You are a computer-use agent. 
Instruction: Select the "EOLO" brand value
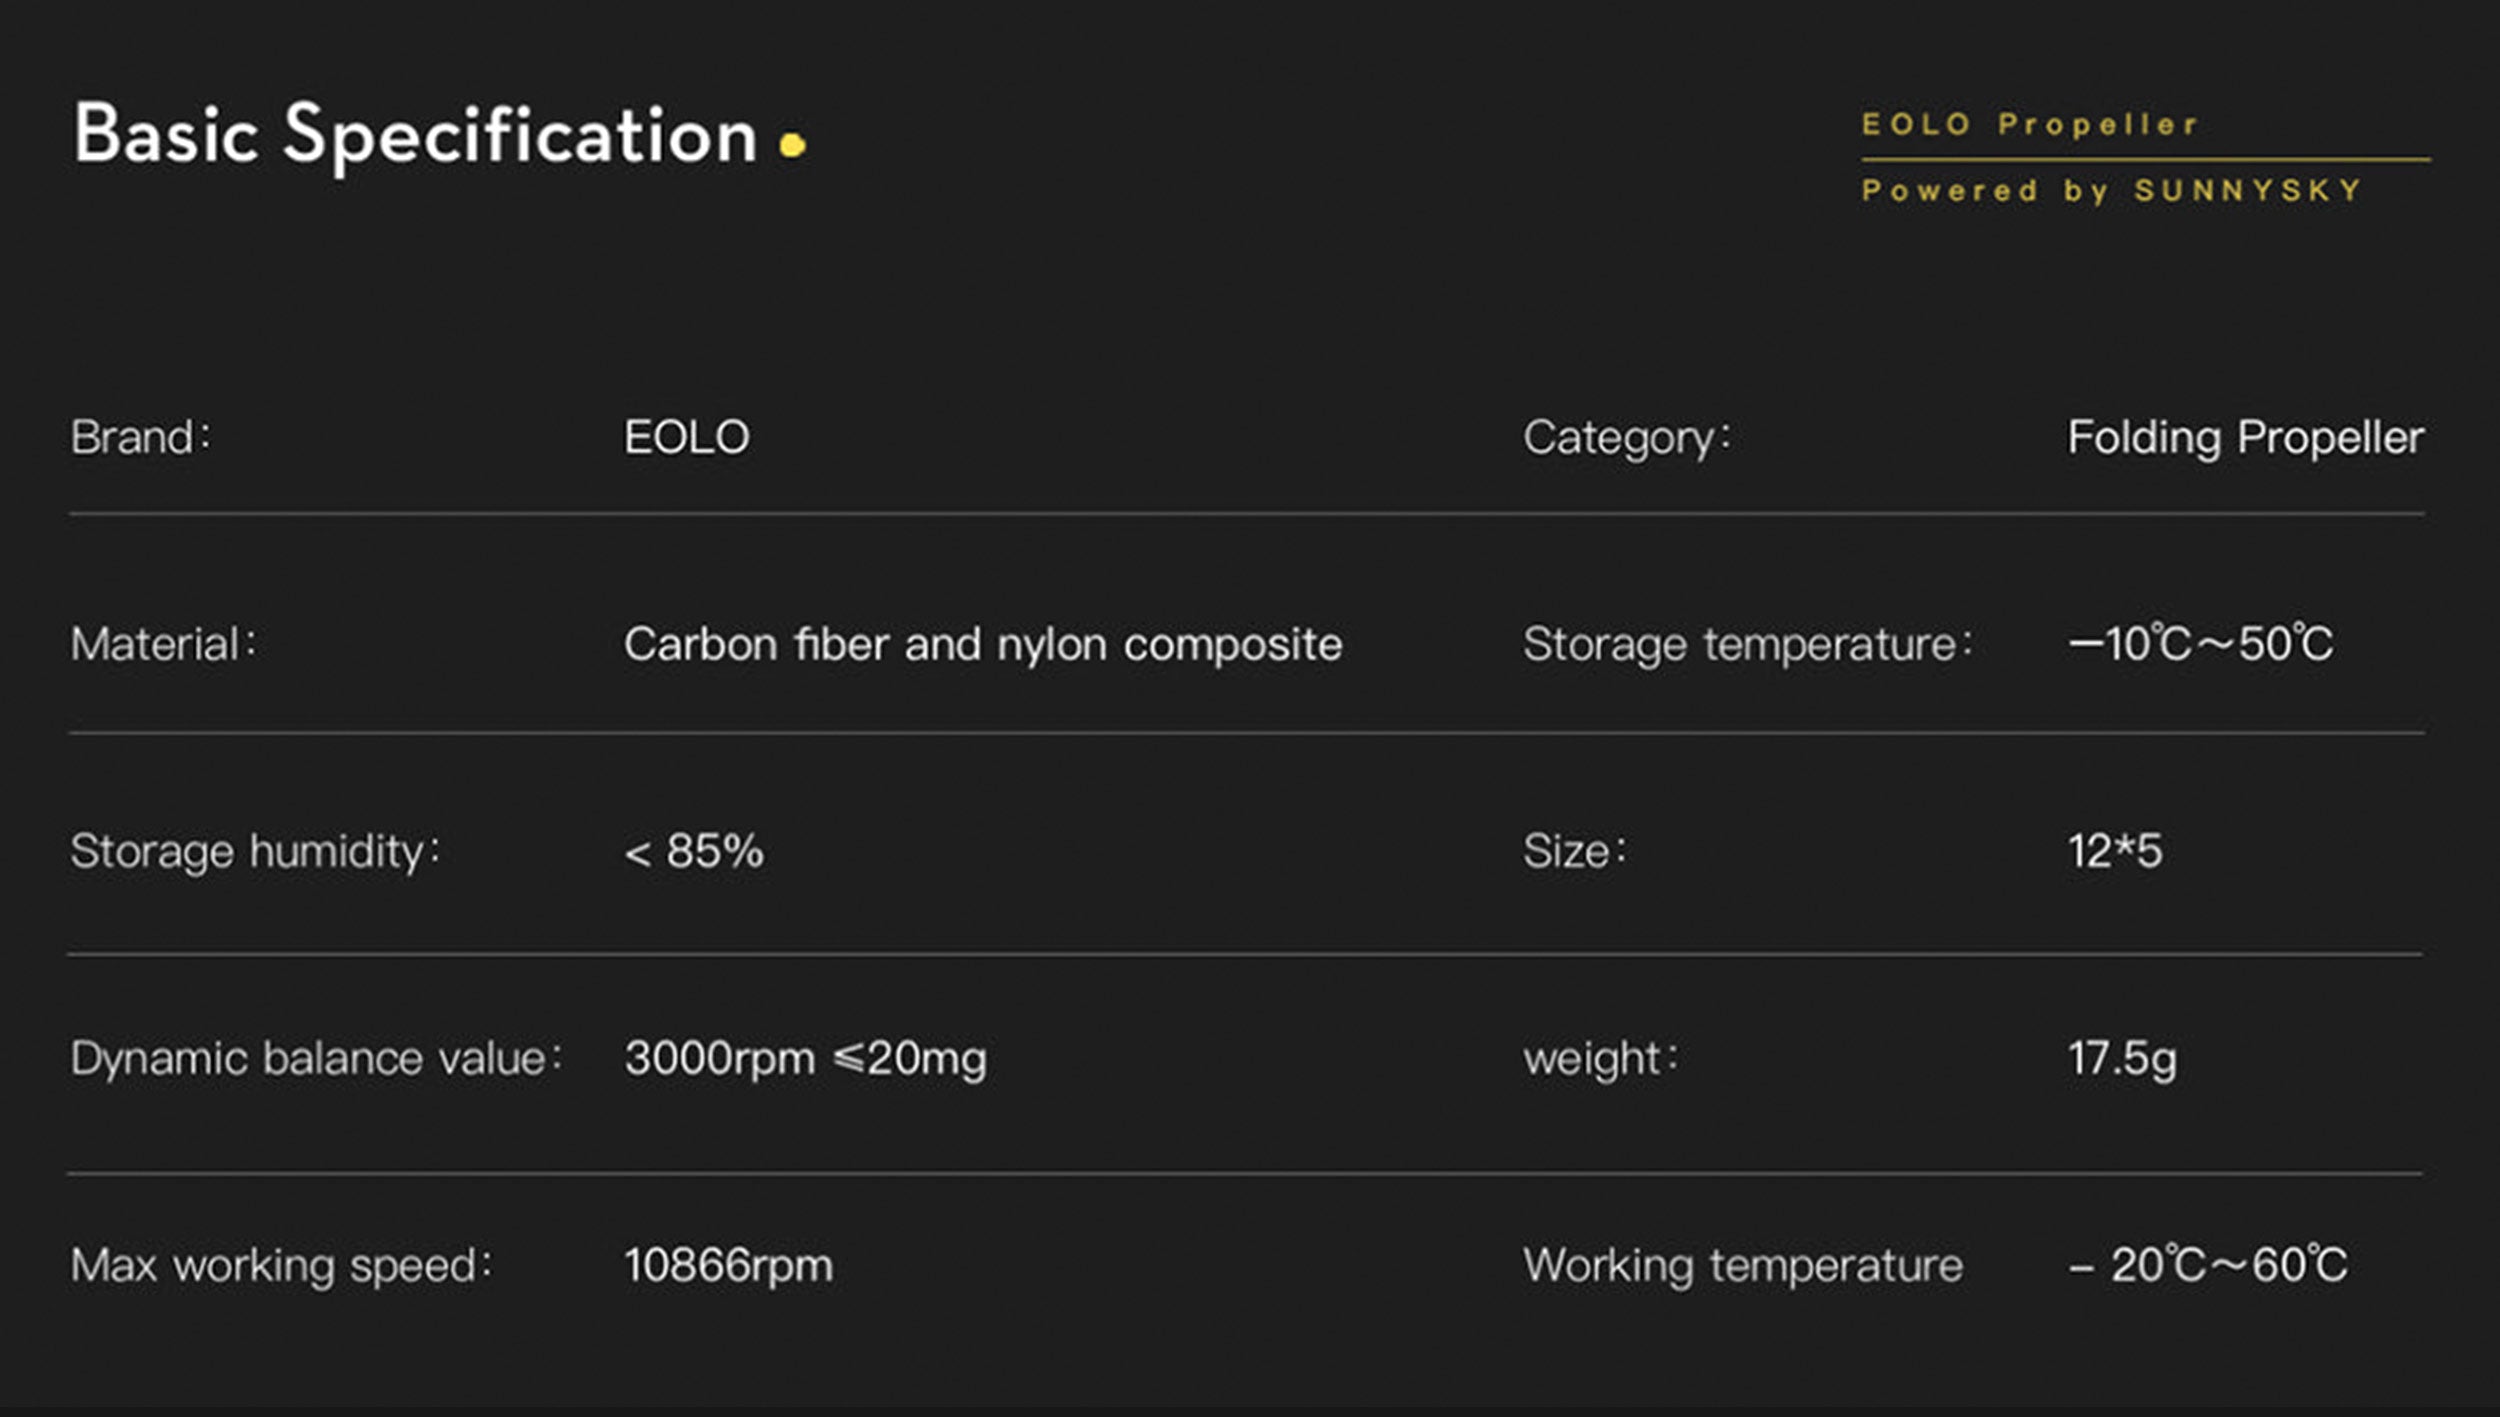(687, 438)
